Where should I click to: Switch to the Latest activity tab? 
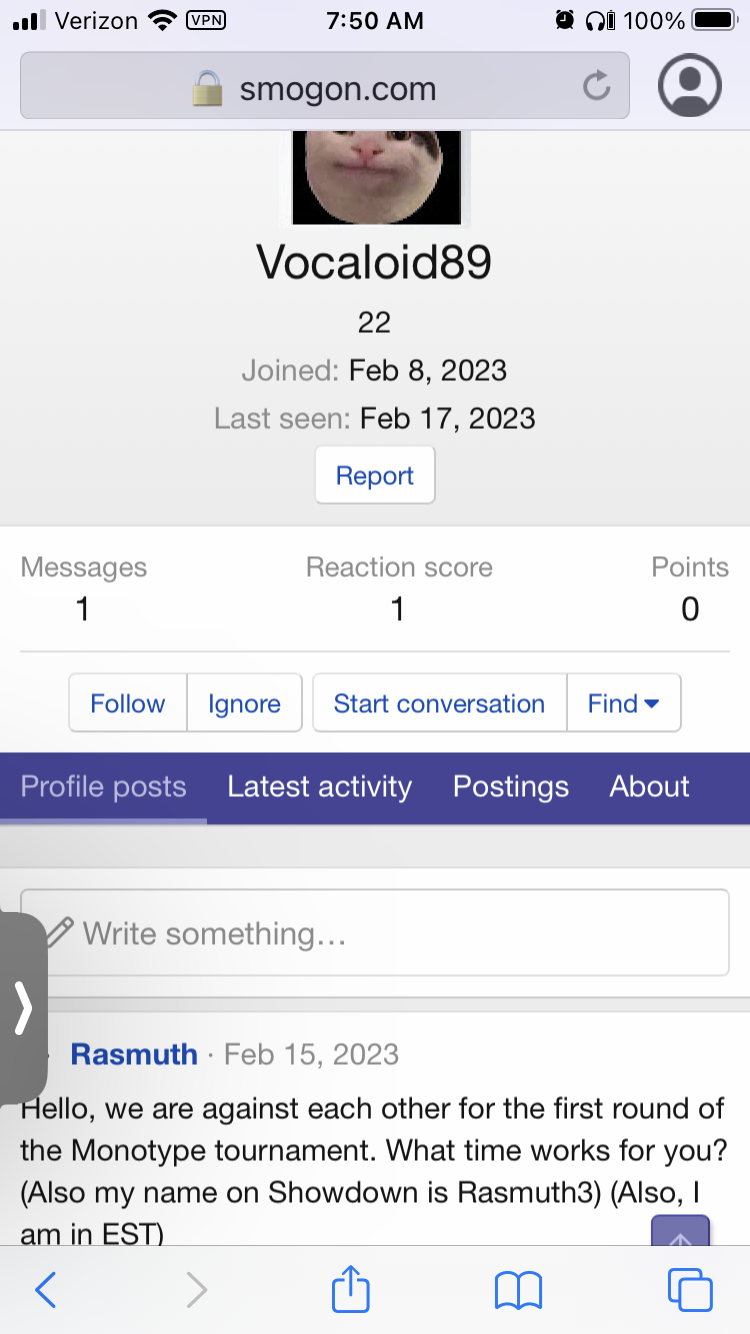click(x=319, y=787)
